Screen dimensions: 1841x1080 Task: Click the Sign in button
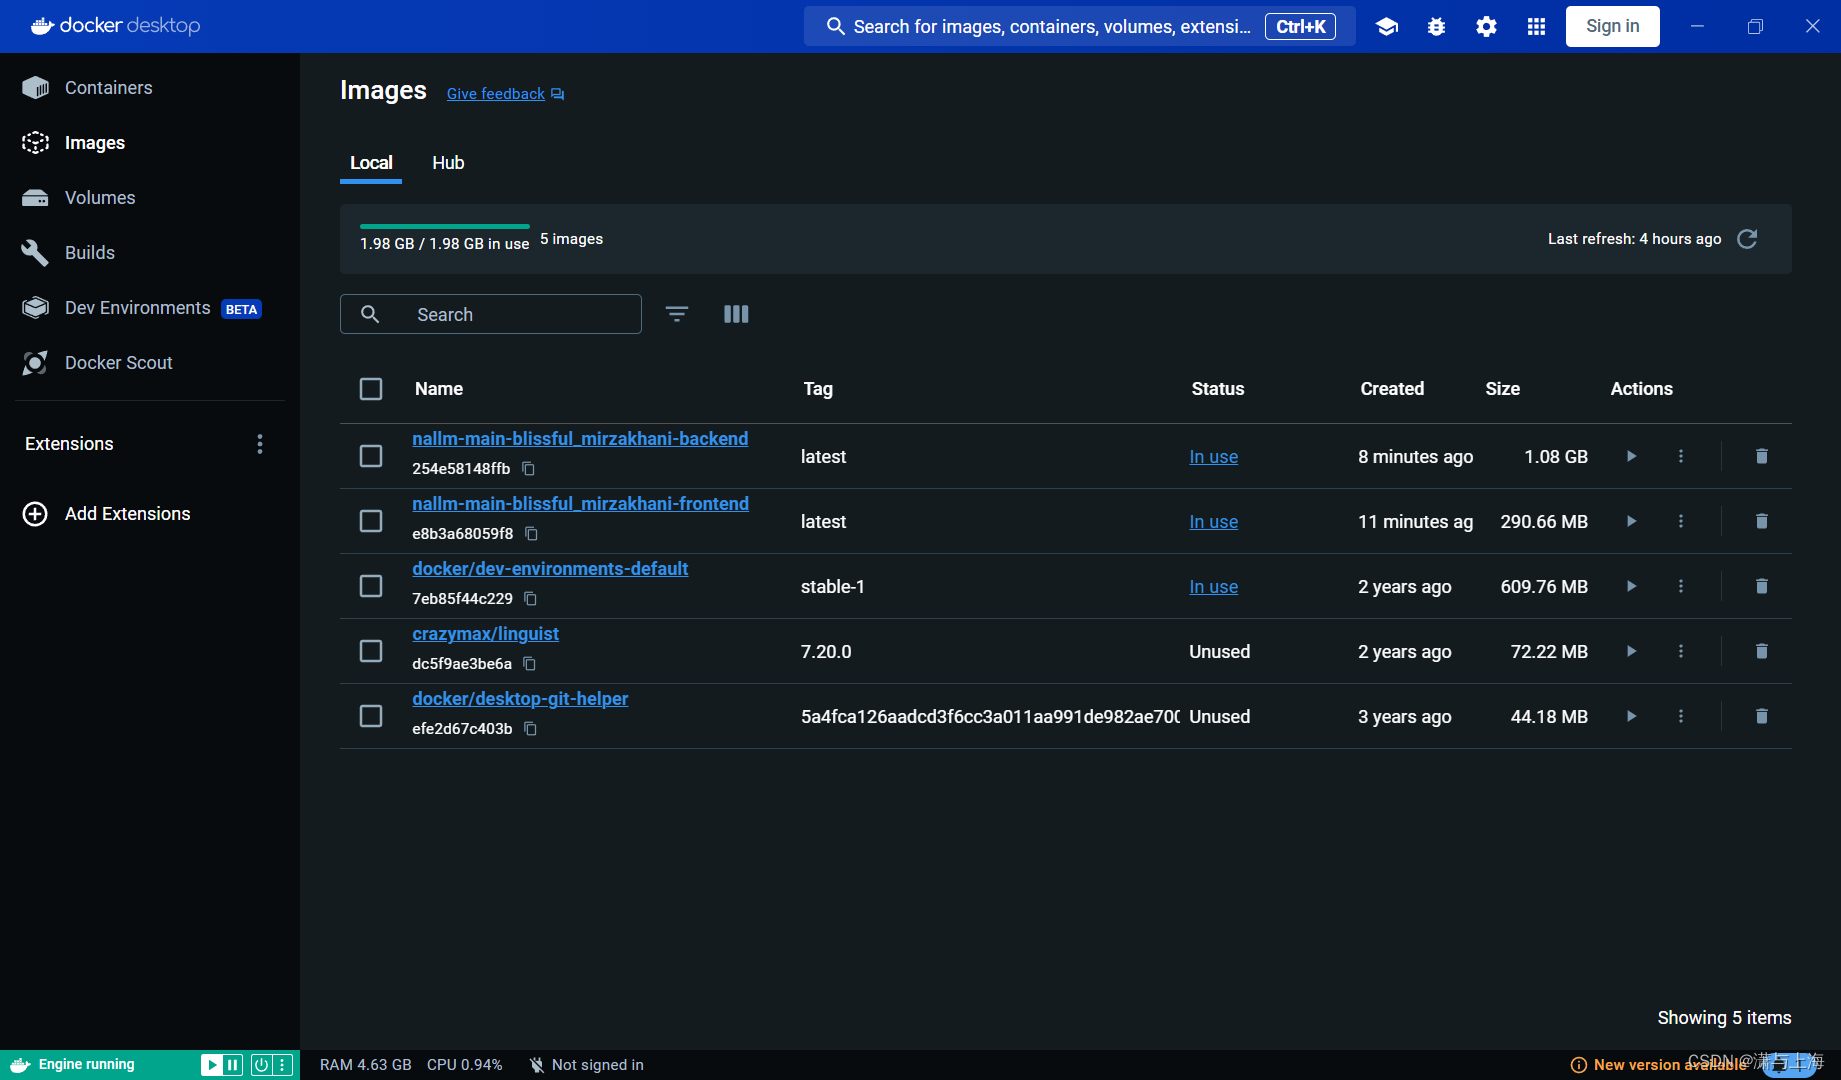click(x=1612, y=27)
